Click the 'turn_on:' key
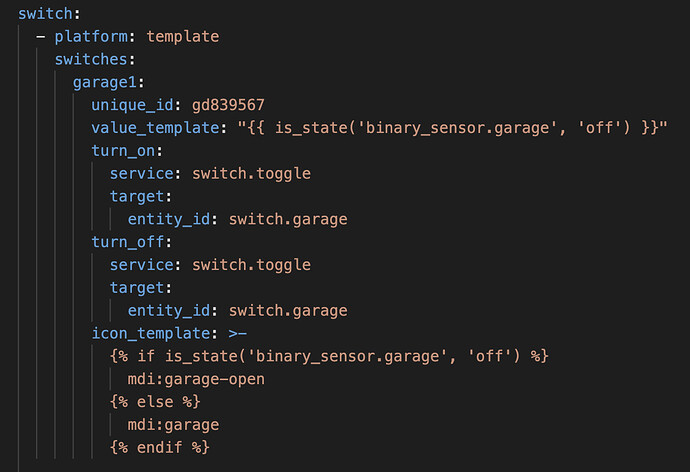 tap(127, 150)
